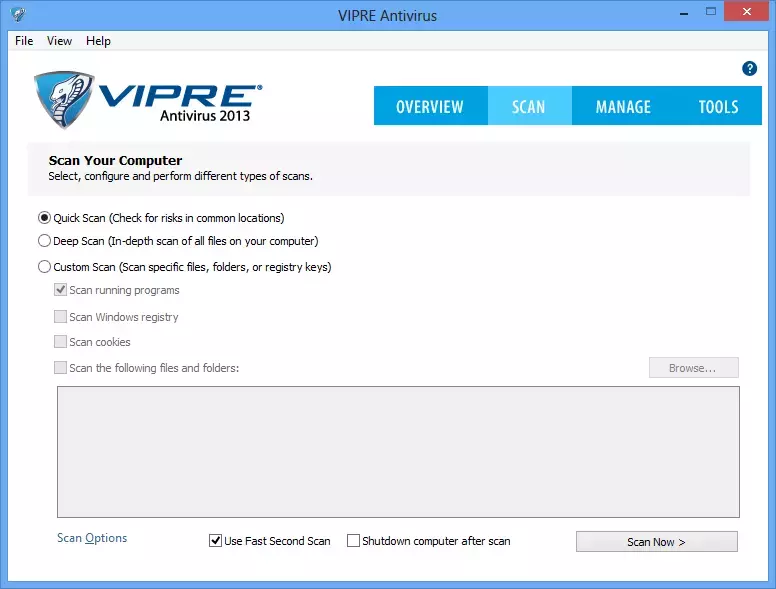Open the File menu
Screen dimensions: 776x589
(x=24, y=41)
